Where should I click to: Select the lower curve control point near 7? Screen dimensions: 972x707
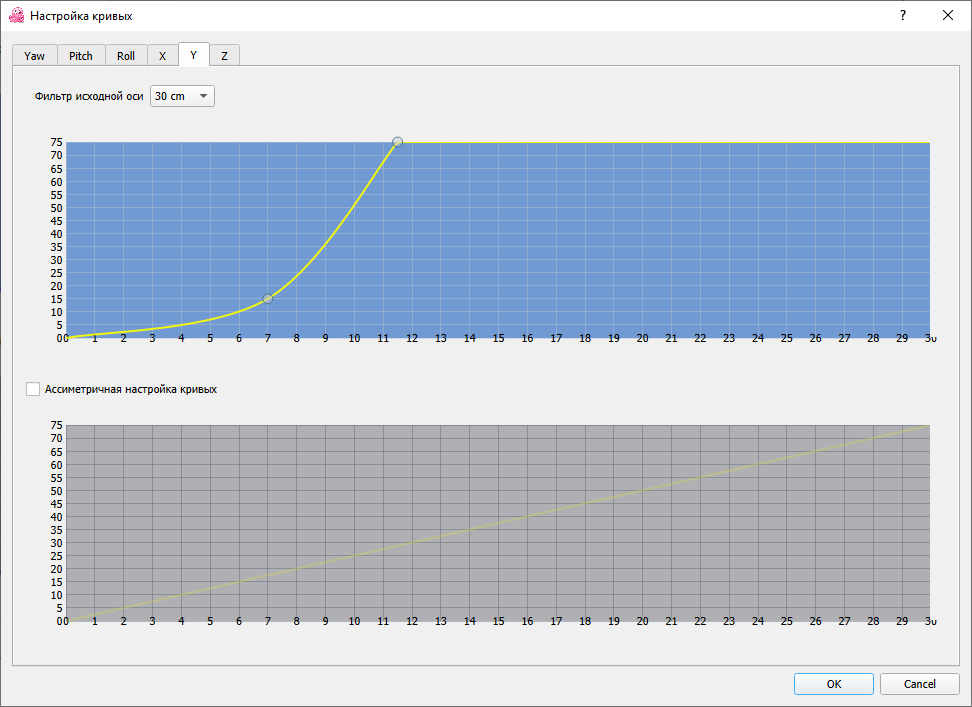click(x=268, y=299)
